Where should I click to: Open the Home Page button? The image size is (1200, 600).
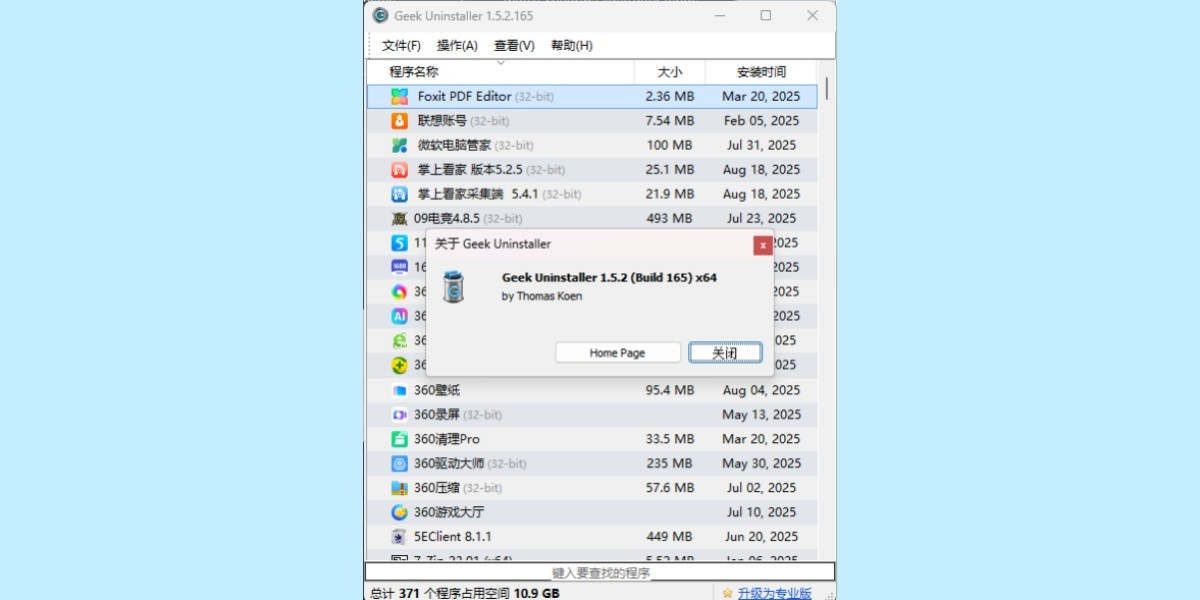(618, 353)
